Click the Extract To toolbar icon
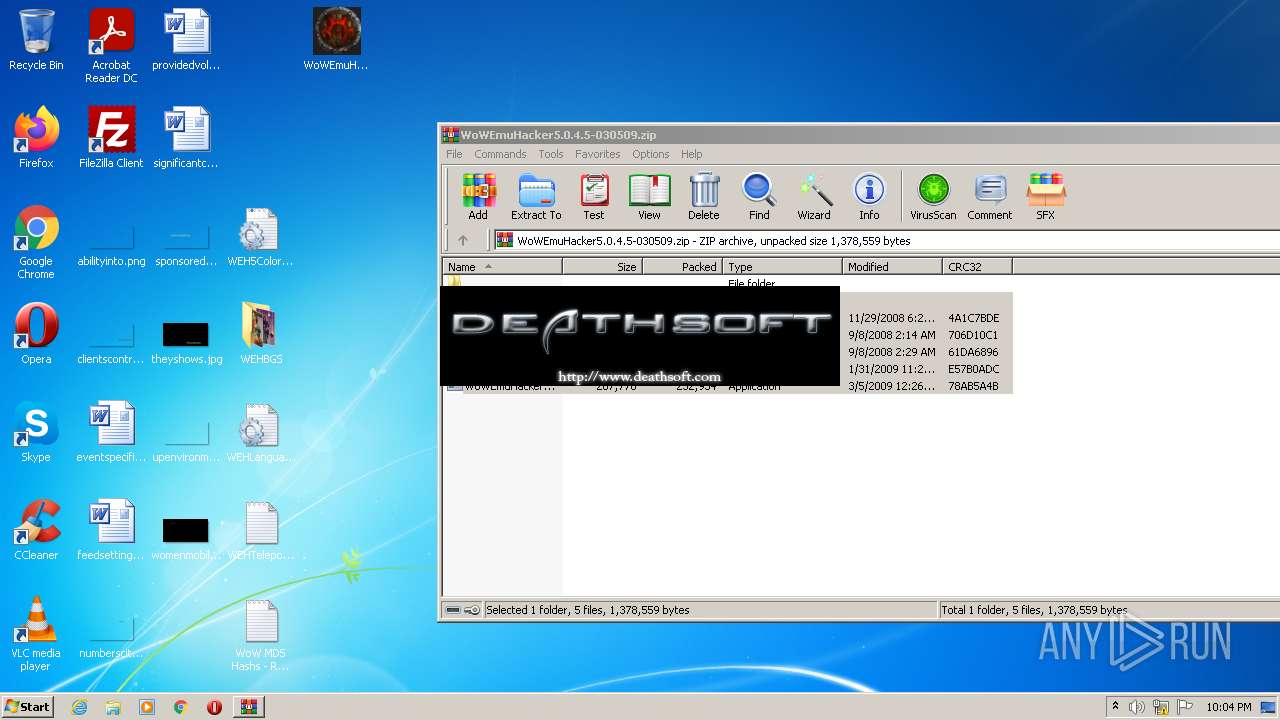 [x=536, y=196]
